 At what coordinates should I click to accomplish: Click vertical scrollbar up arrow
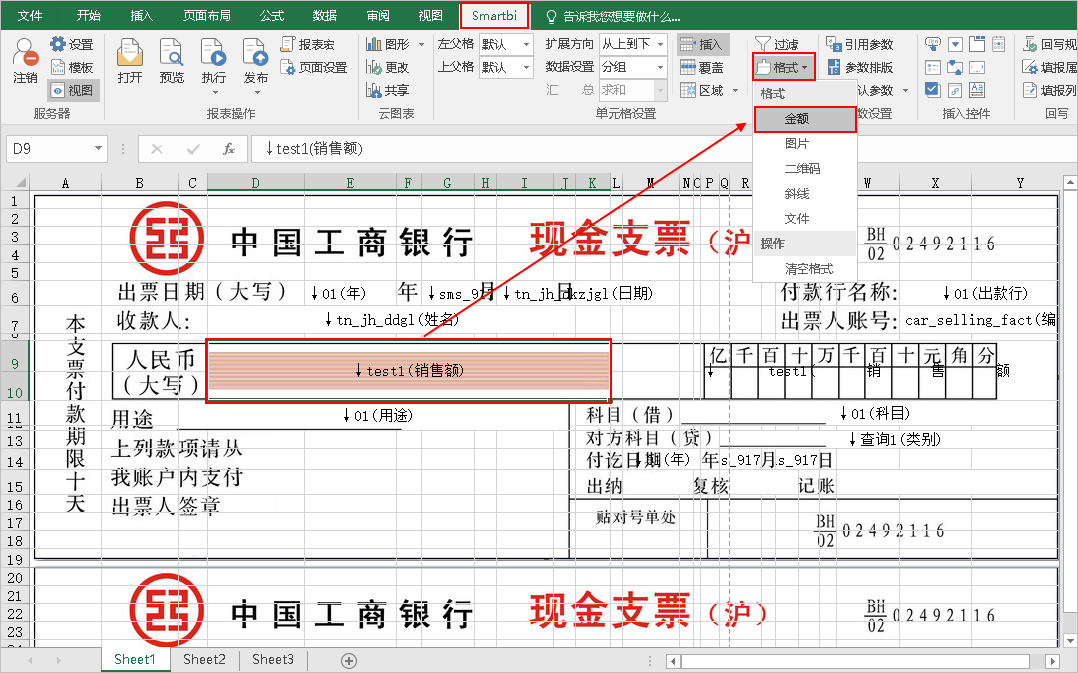[1070, 183]
